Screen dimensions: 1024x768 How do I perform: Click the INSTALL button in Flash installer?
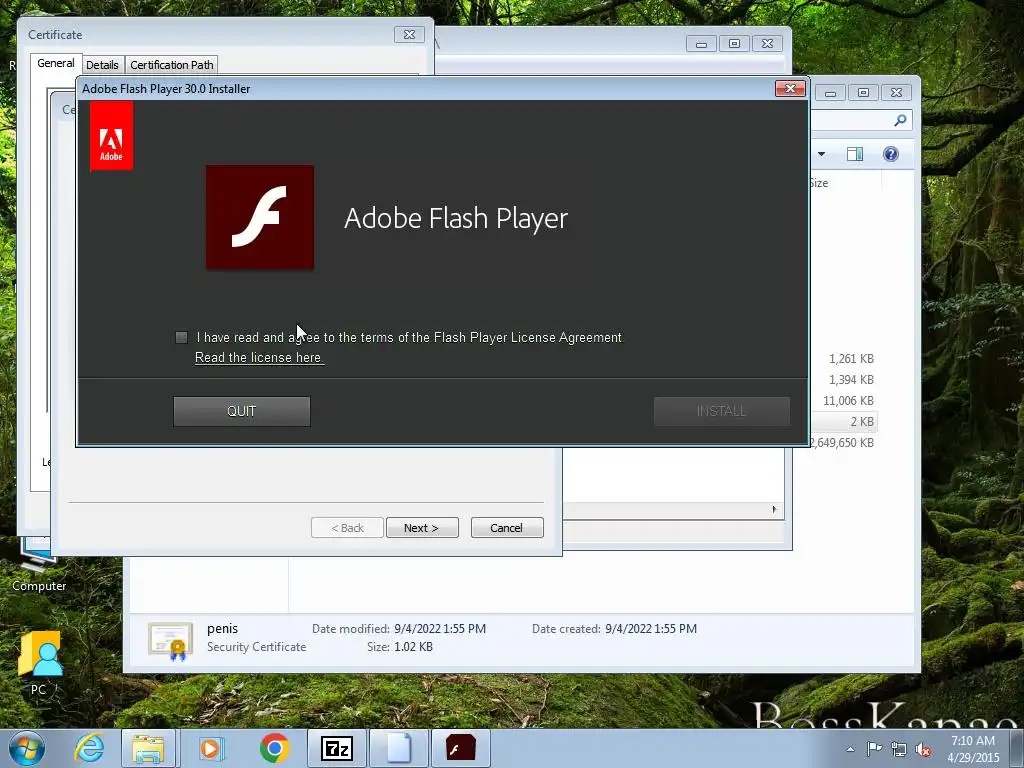(722, 411)
